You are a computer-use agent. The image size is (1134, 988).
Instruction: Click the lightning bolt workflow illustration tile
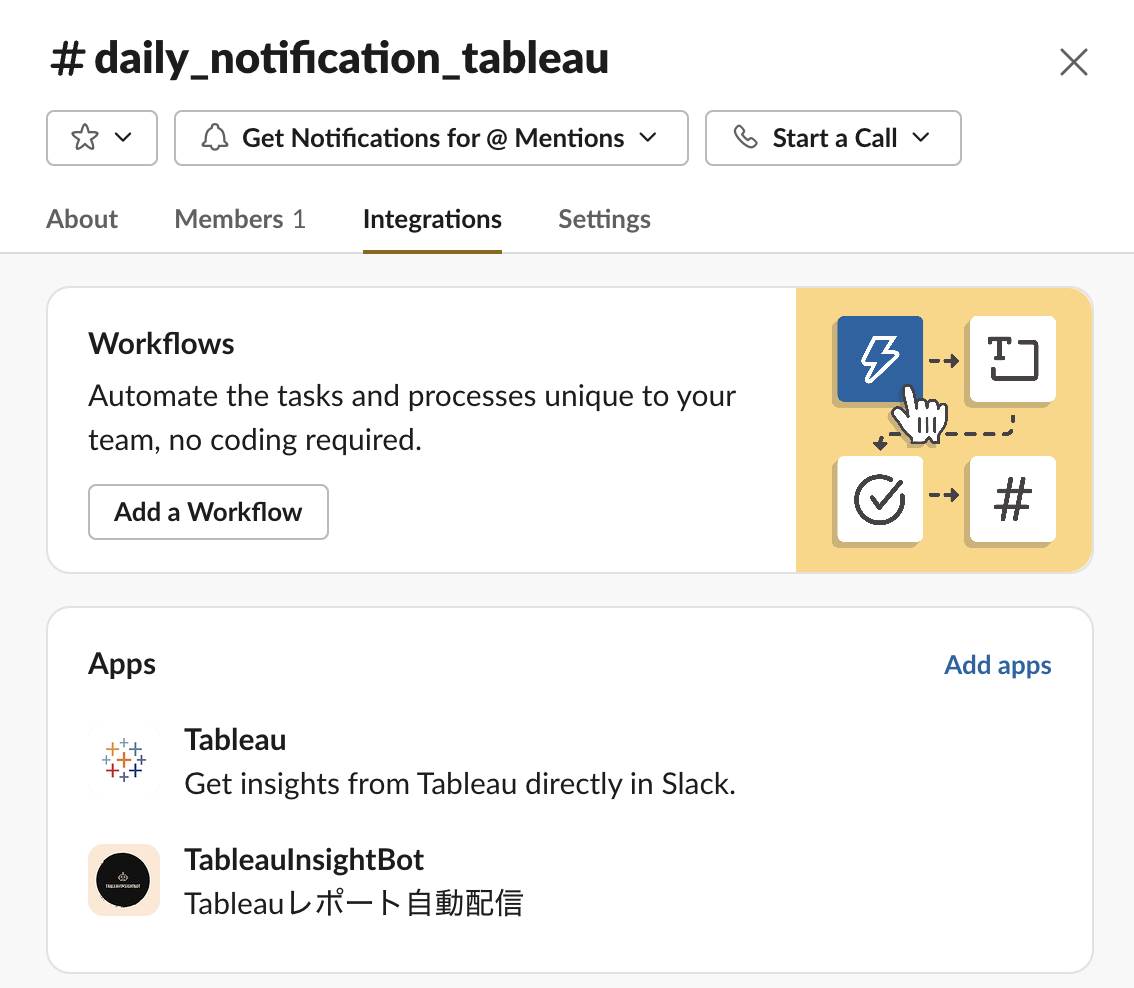pos(879,359)
